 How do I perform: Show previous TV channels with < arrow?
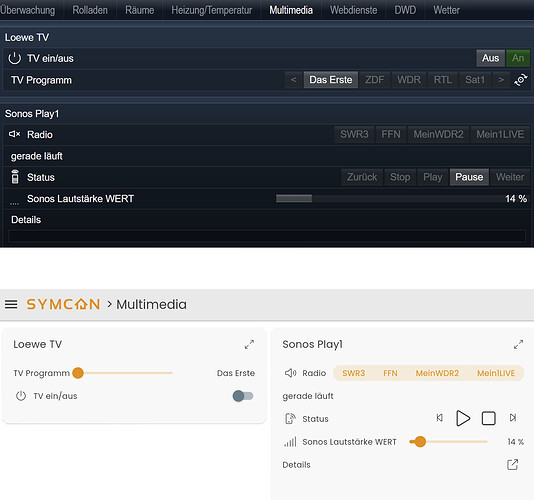tap(294, 80)
